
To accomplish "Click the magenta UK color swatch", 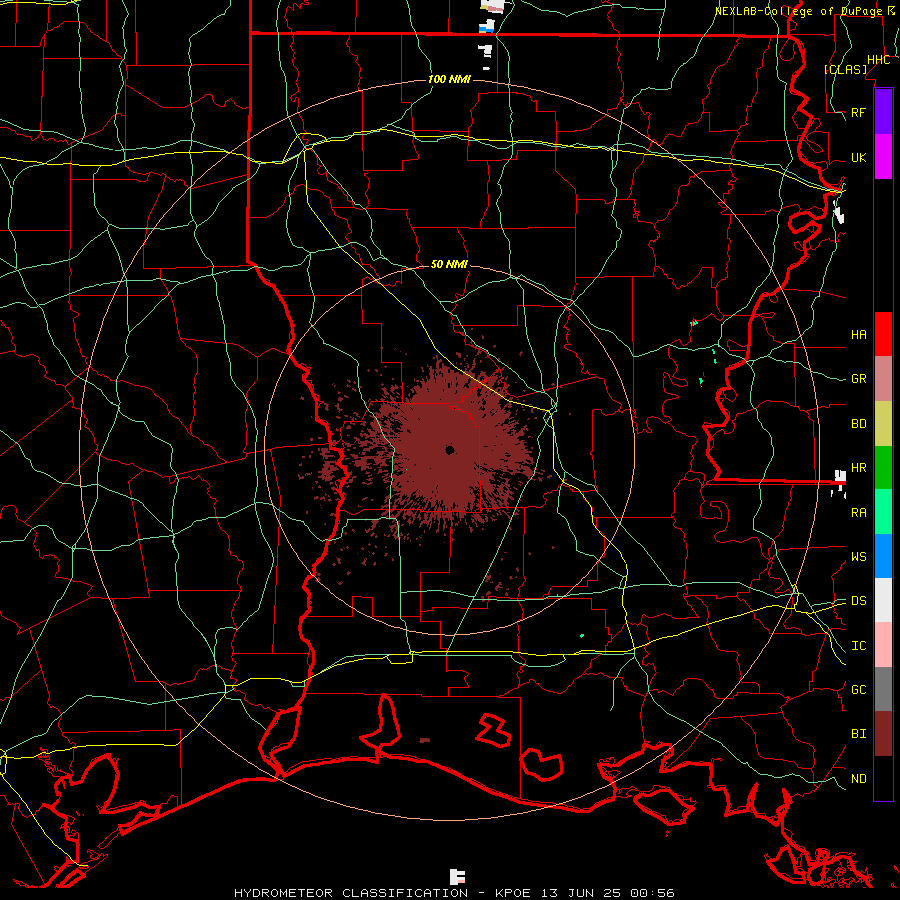I will pyautogui.click(x=883, y=157).
